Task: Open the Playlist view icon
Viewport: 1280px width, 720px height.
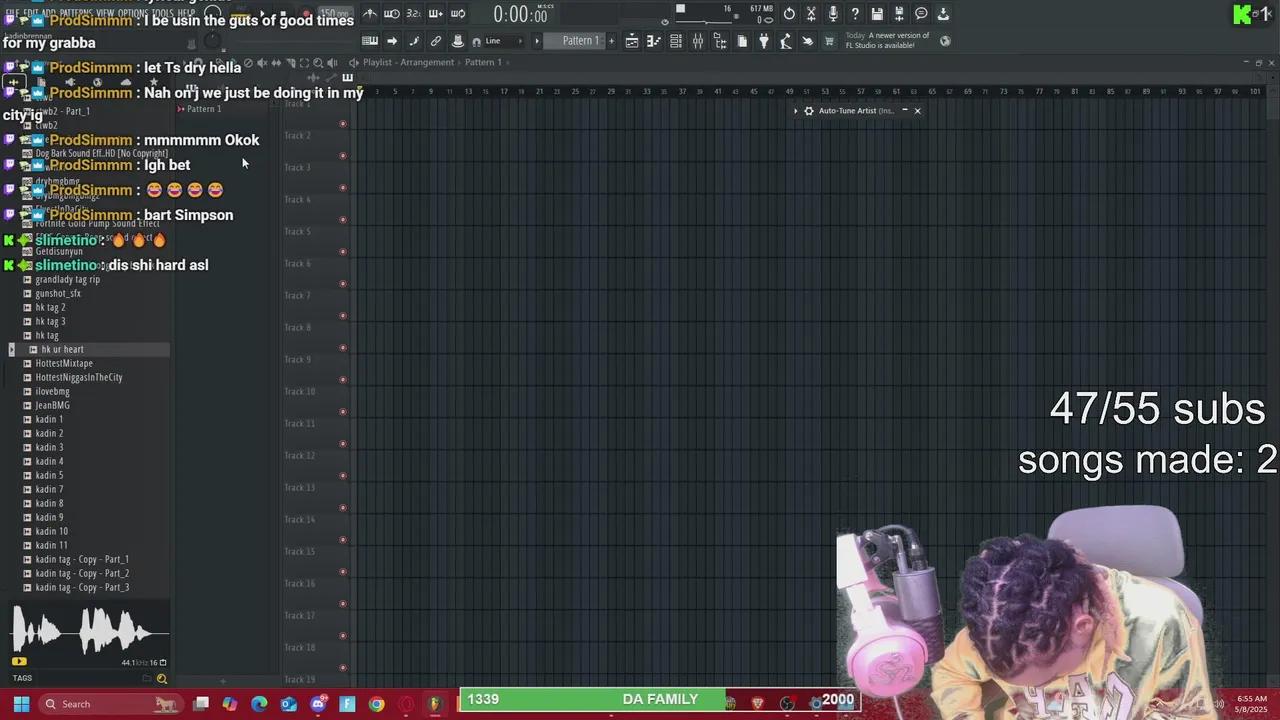Action: coord(632,41)
